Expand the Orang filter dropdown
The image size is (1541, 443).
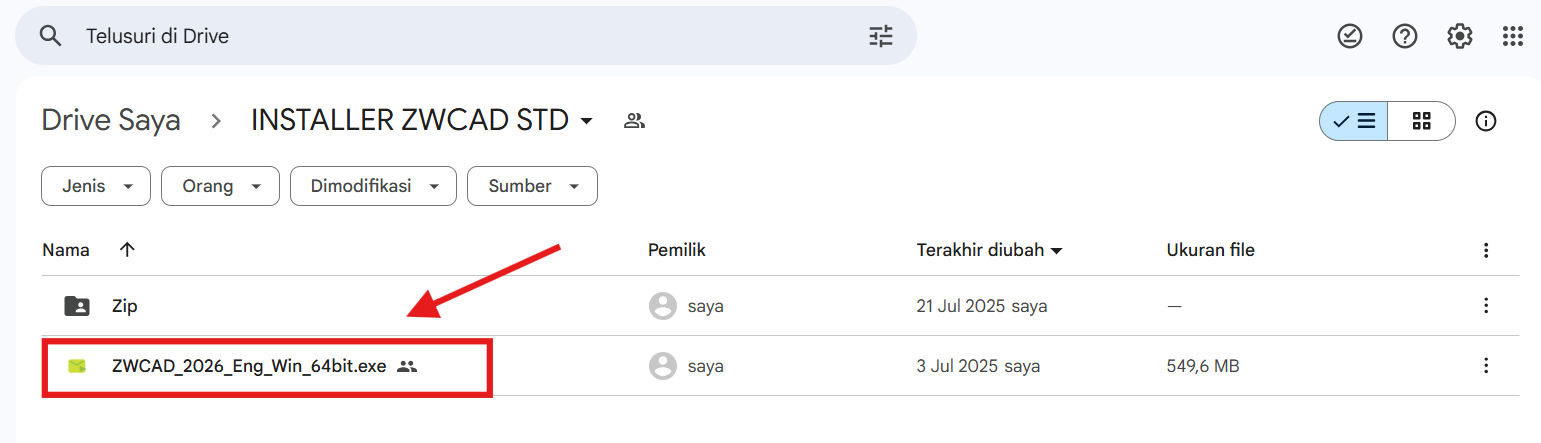(x=222, y=186)
